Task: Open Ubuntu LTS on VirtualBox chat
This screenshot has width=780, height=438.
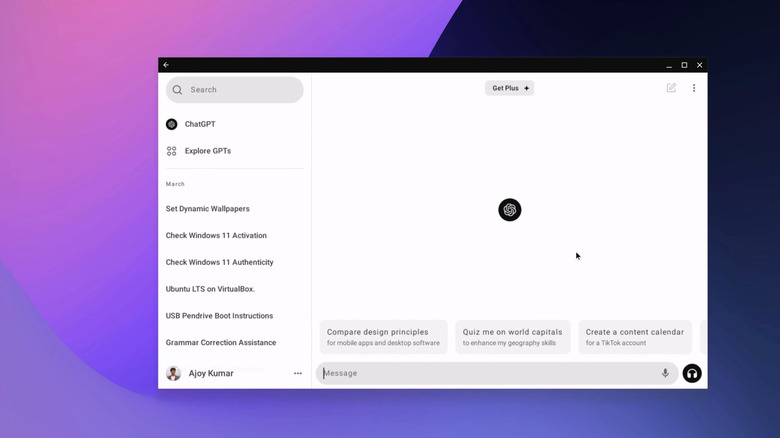Action: pyautogui.click(x=210, y=289)
